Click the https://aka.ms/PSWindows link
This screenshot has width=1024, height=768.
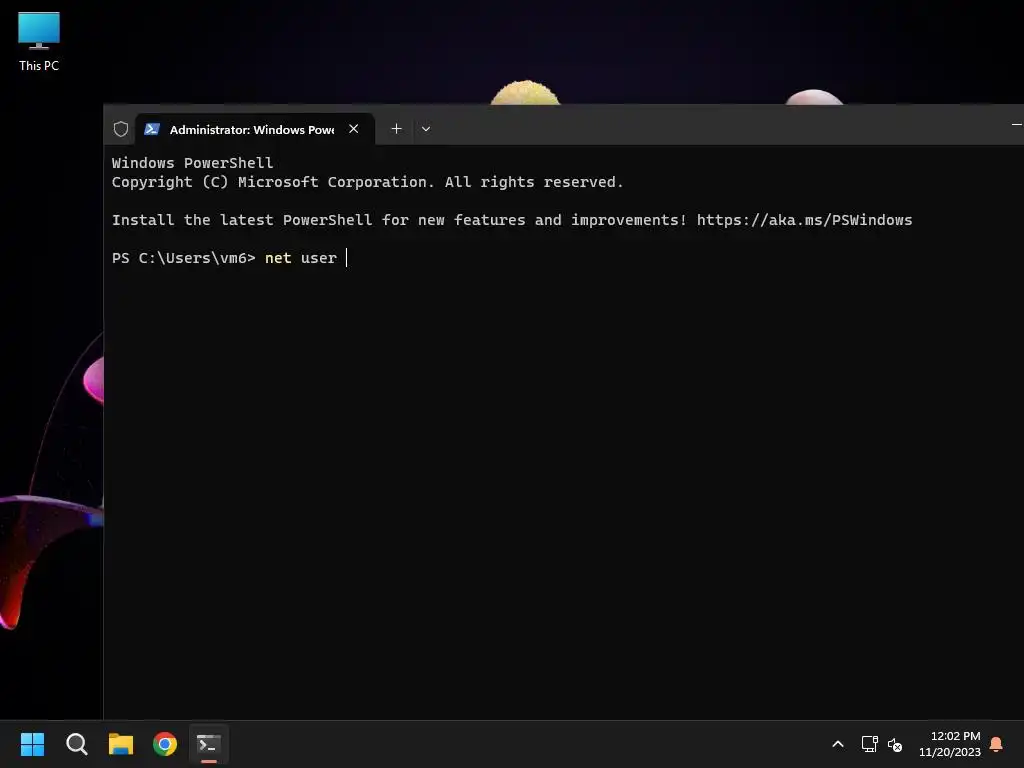pyautogui.click(x=804, y=220)
